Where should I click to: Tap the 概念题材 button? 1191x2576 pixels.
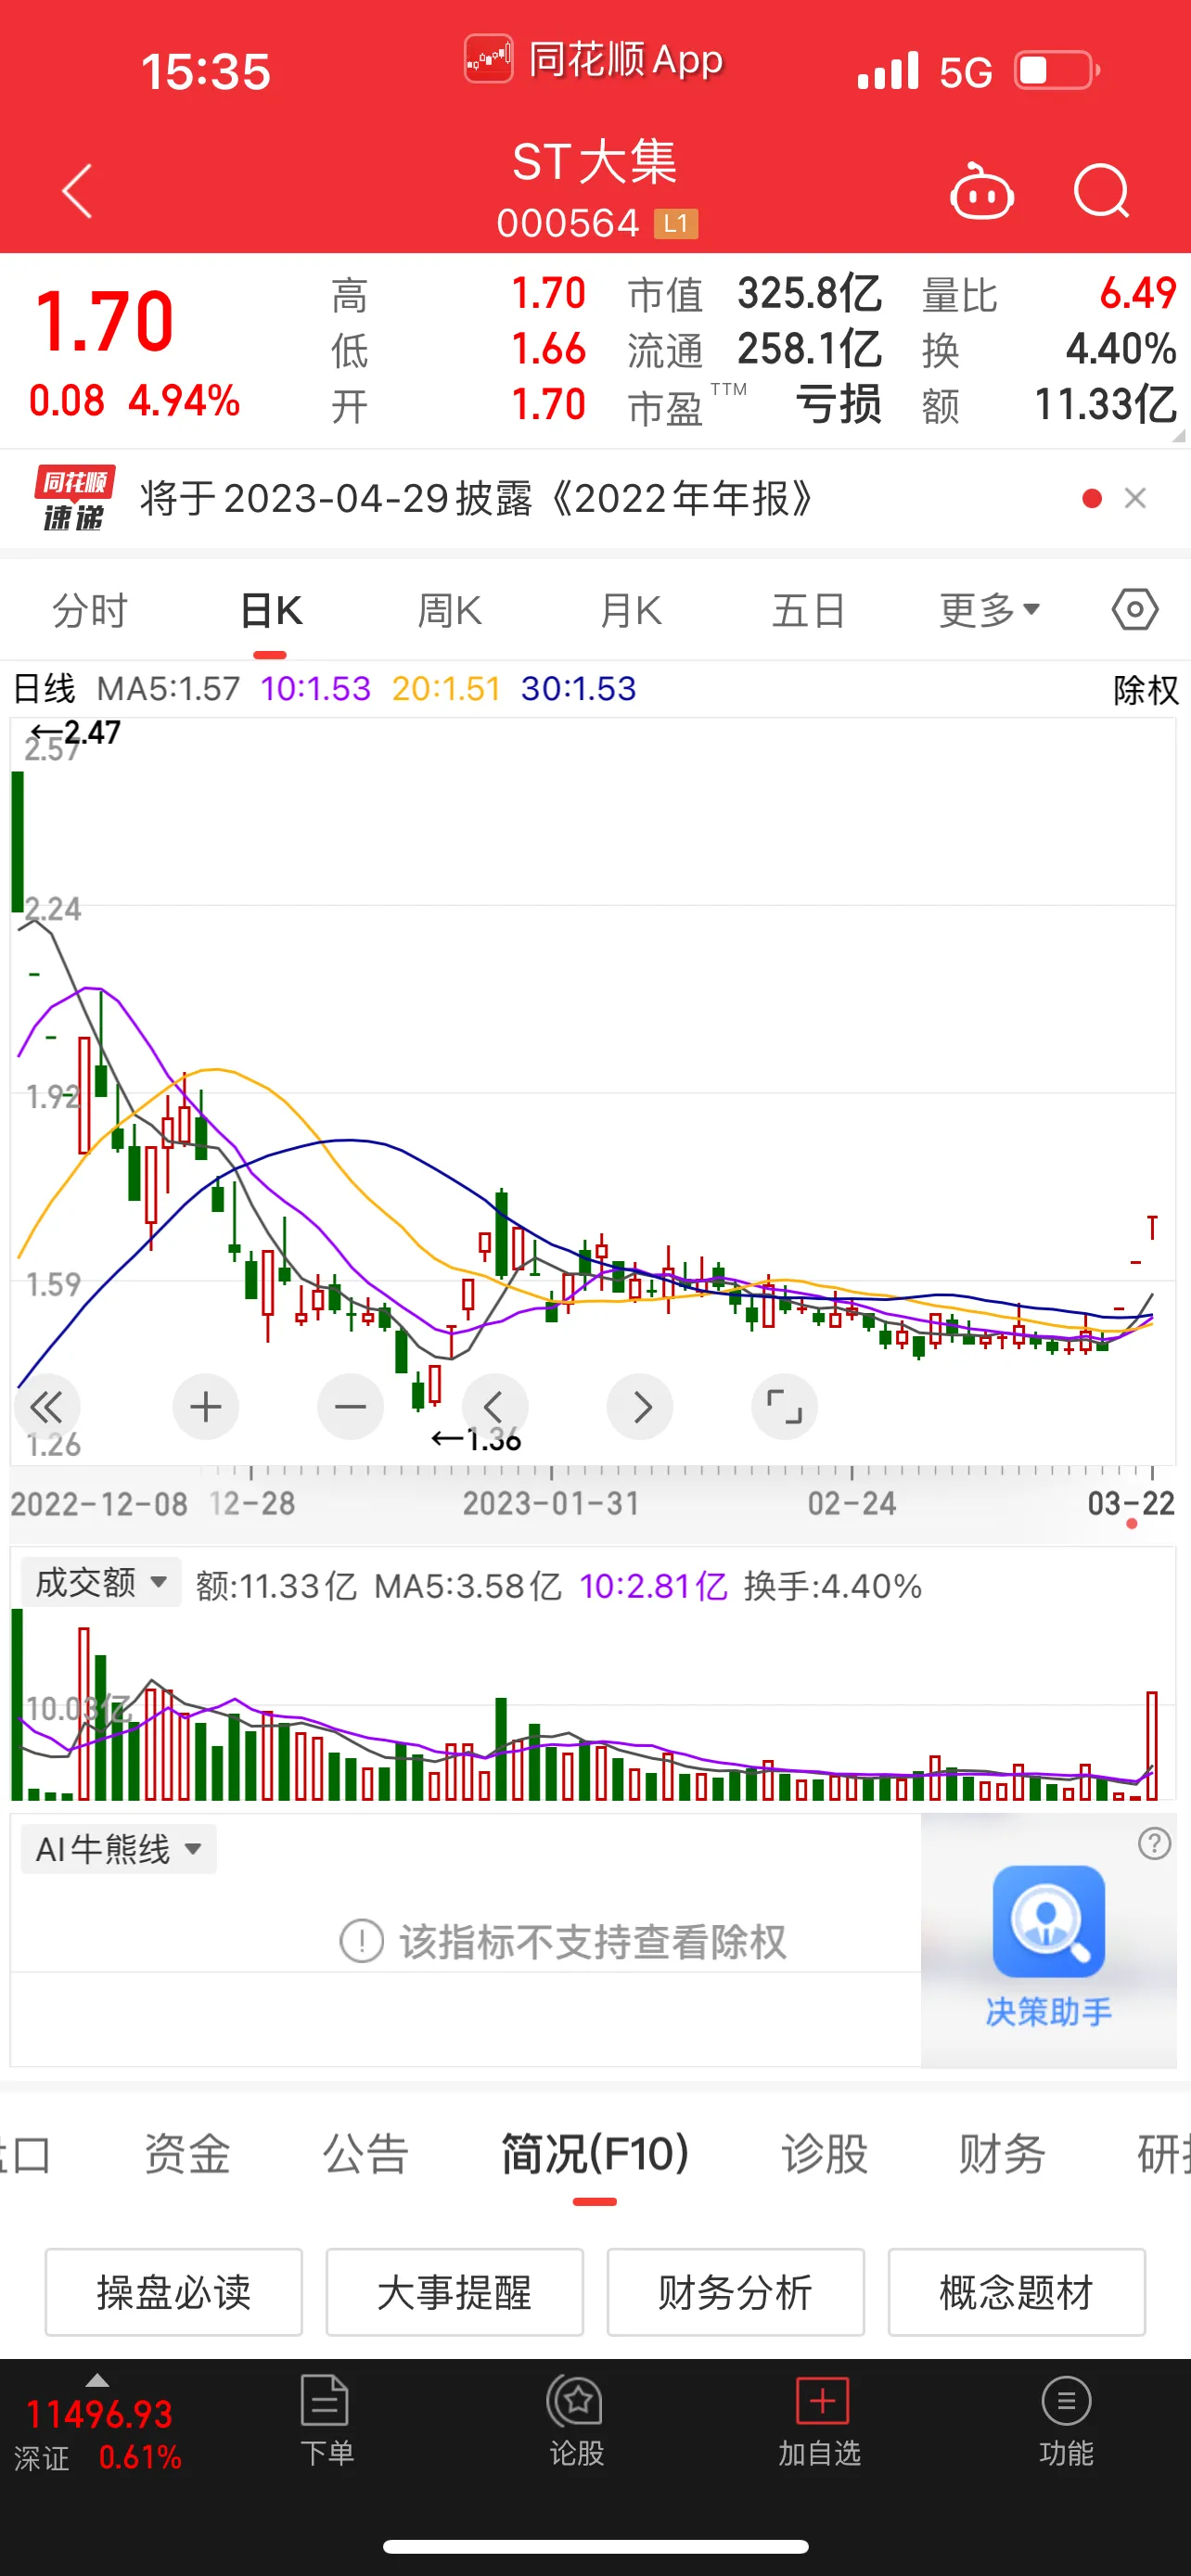coord(1017,2292)
